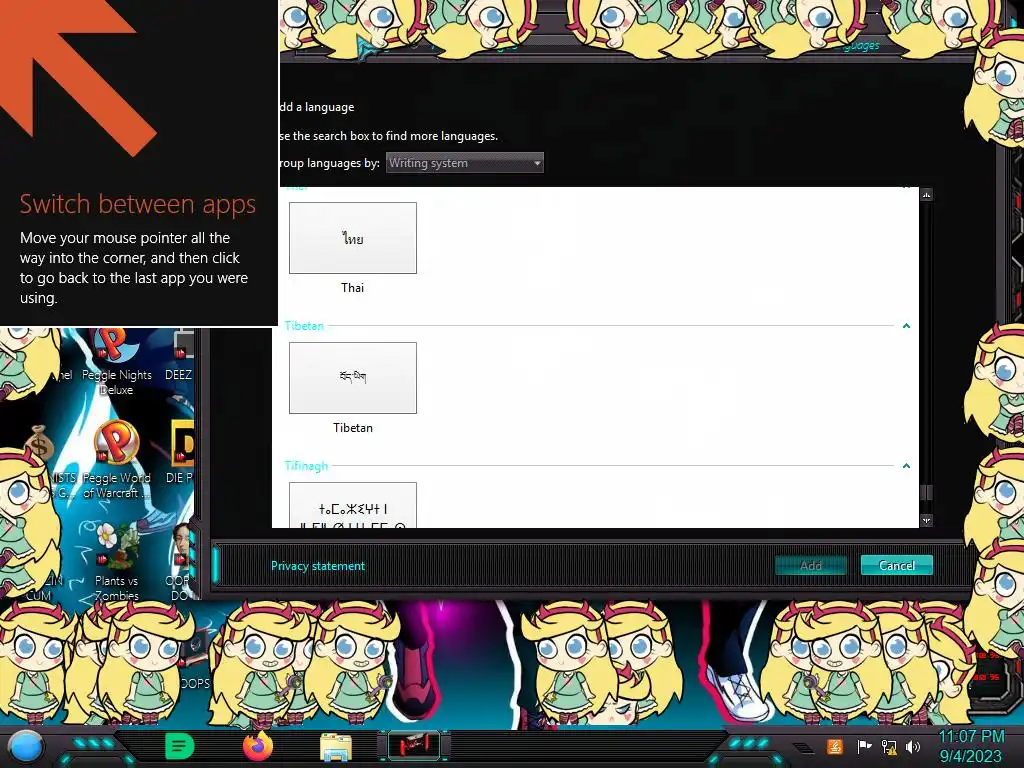The width and height of the screenshot is (1024, 768).
Task: Open the network status tray icon
Action: click(889, 746)
